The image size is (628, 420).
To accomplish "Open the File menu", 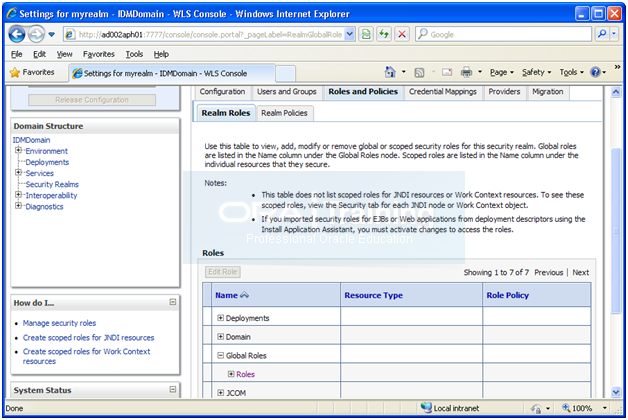I will click(16, 54).
